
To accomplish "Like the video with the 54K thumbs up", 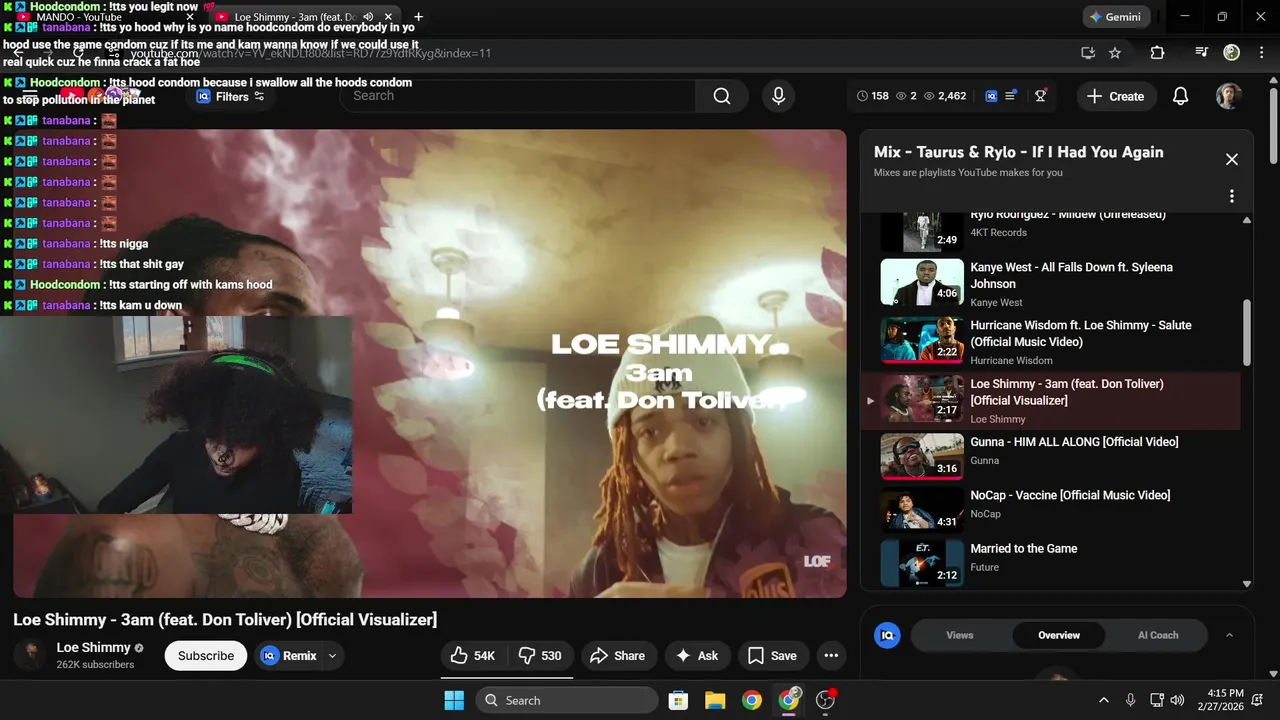I will pos(473,656).
